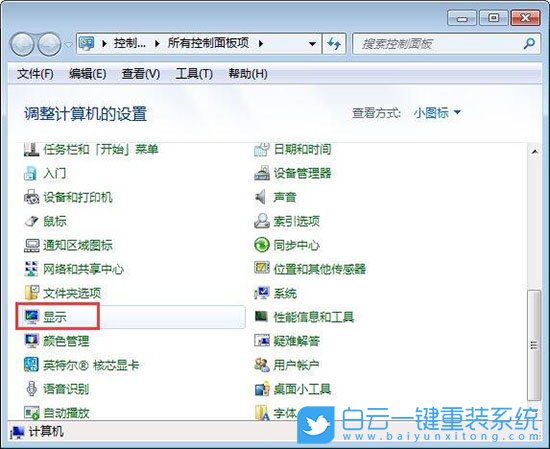Click the 系统 computer icon
This screenshot has width=550, height=449.
click(x=262, y=293)
